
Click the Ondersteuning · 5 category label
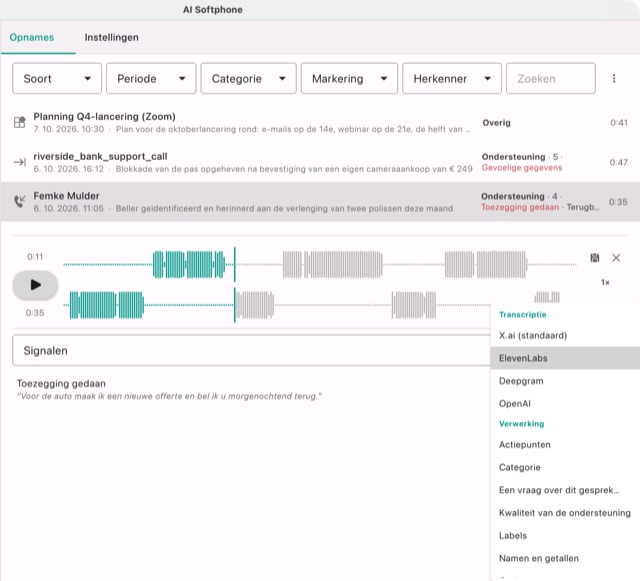[x=522, y=157]
